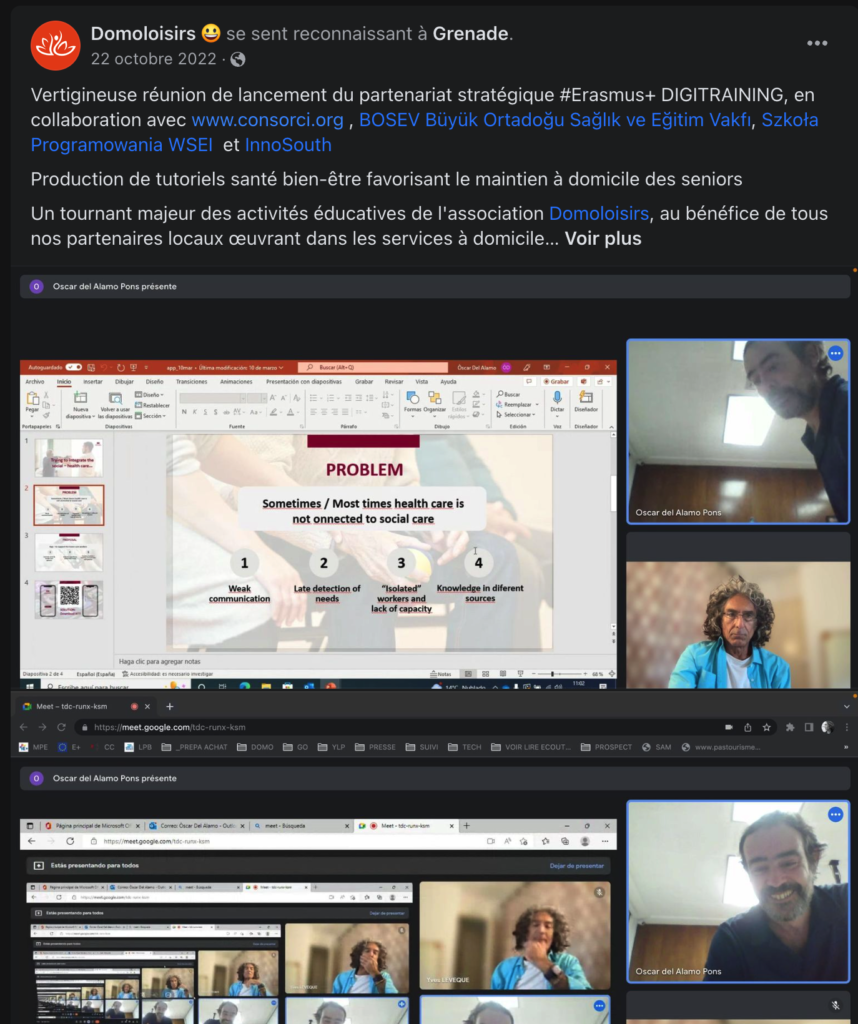Screen dimensions: 858x1024
Task: Open the new tab plus in dark Chrome
Action: click(170, 707)
